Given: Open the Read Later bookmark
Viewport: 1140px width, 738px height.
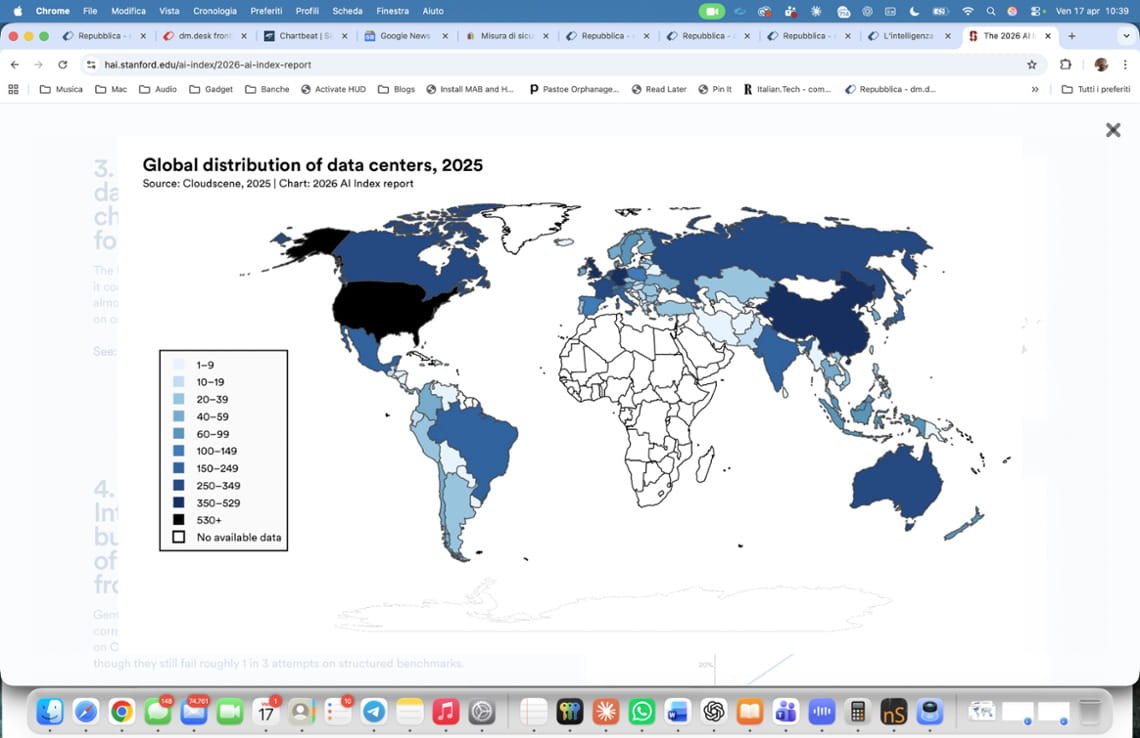Looking at the screenshot, I should click(x=658, y=89).
